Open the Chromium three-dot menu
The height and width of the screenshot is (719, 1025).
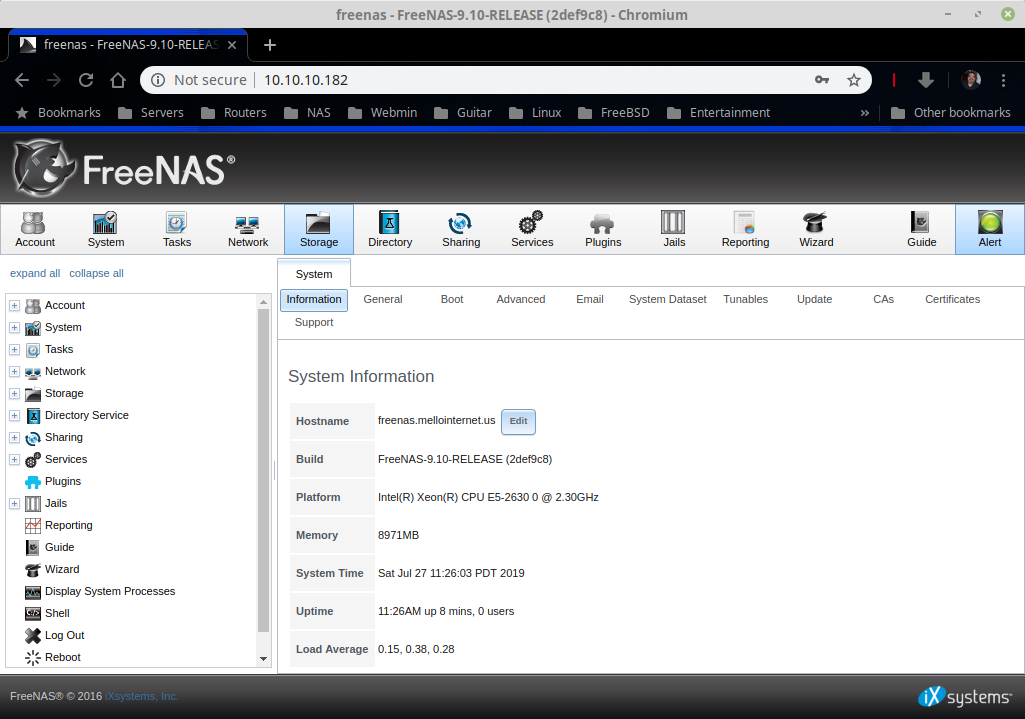click(1003, 80)
